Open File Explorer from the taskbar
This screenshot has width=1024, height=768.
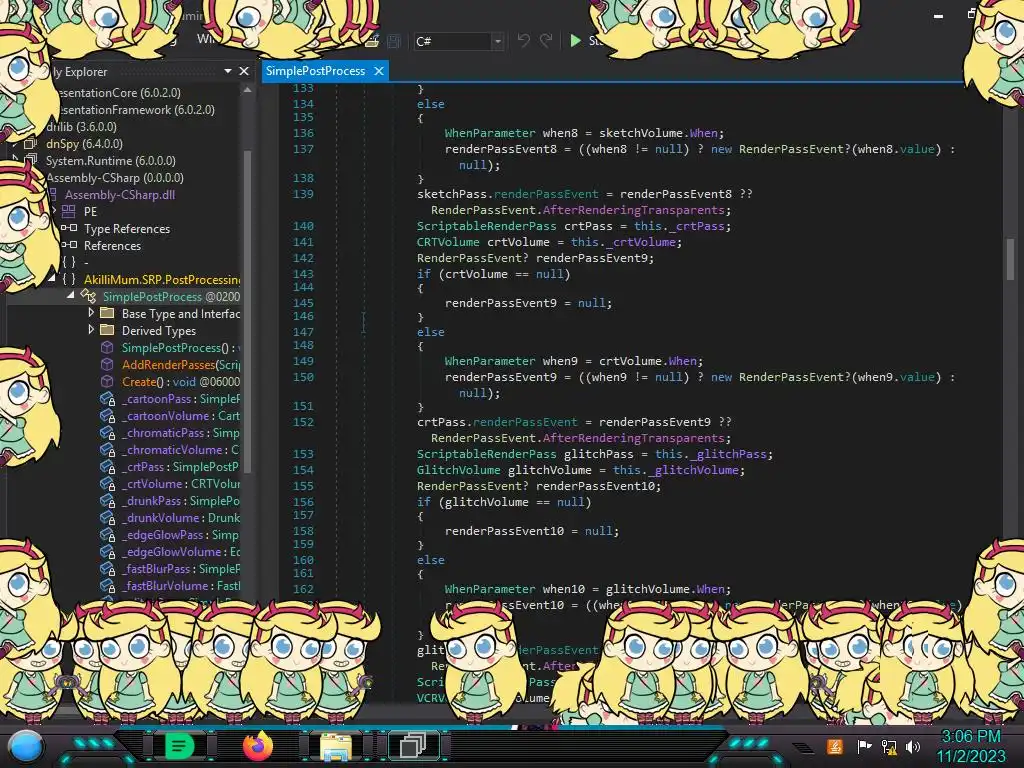point(335,746)
